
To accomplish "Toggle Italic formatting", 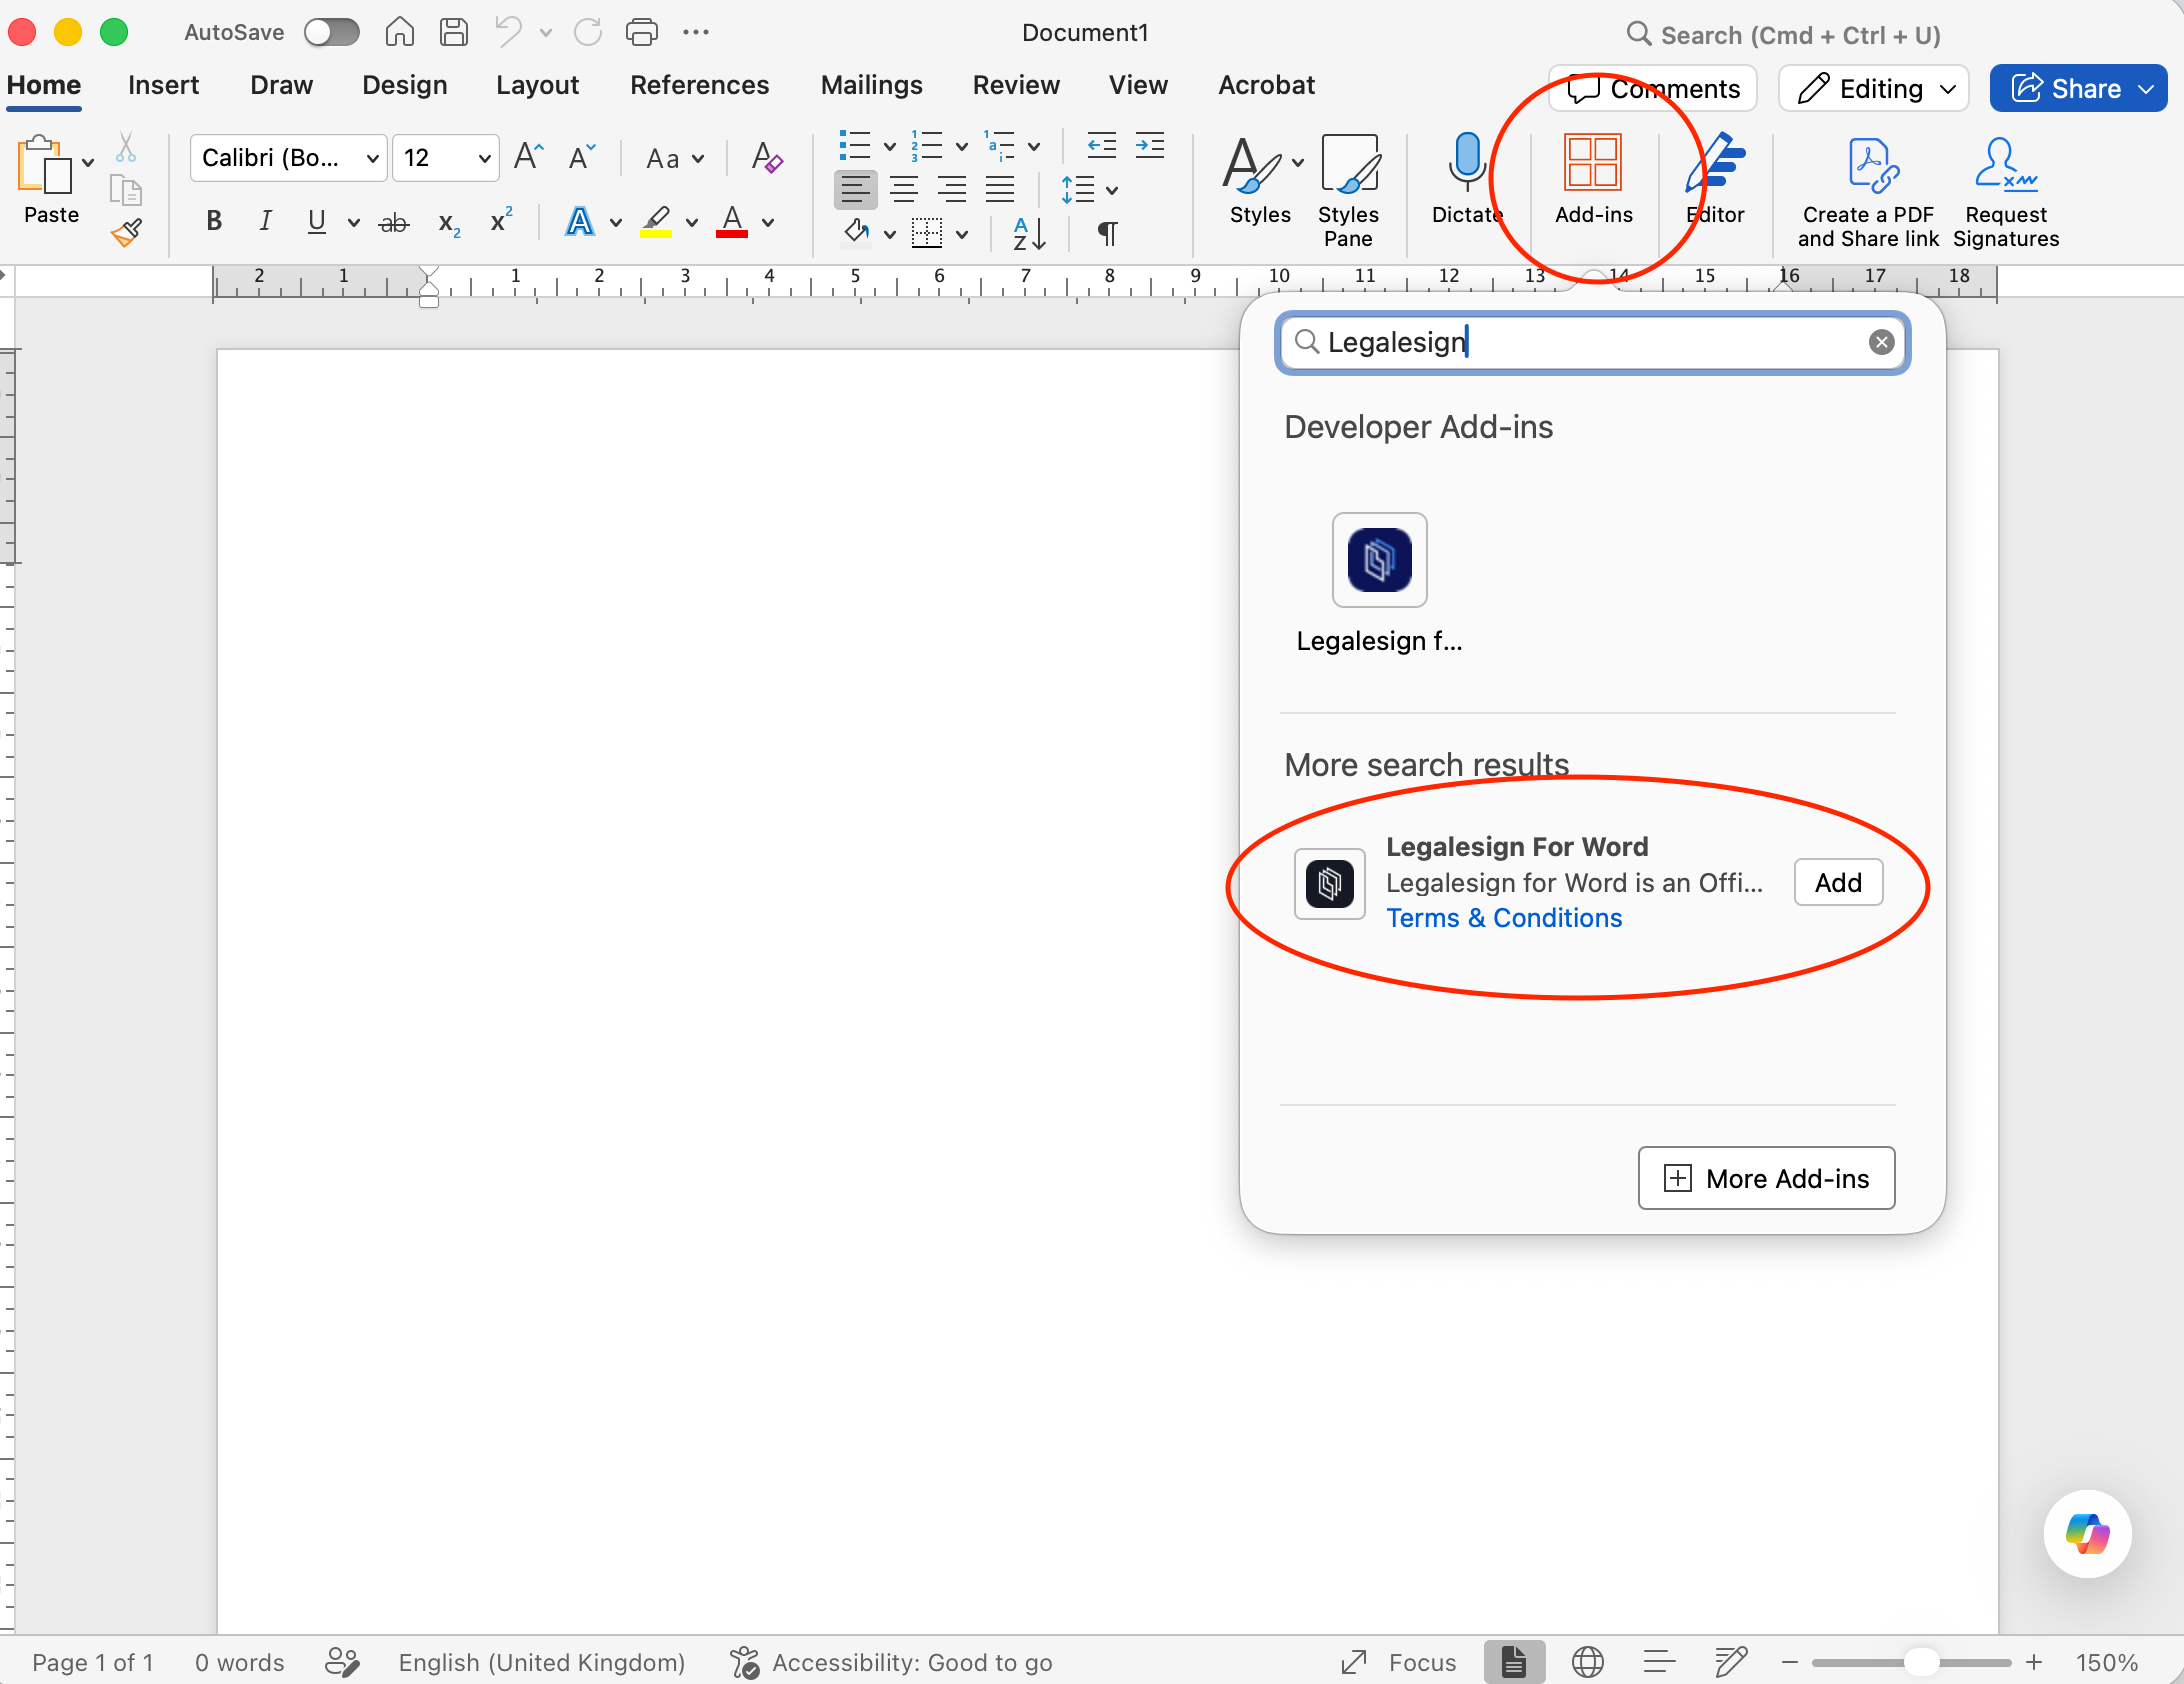I will tap(265, 221).
